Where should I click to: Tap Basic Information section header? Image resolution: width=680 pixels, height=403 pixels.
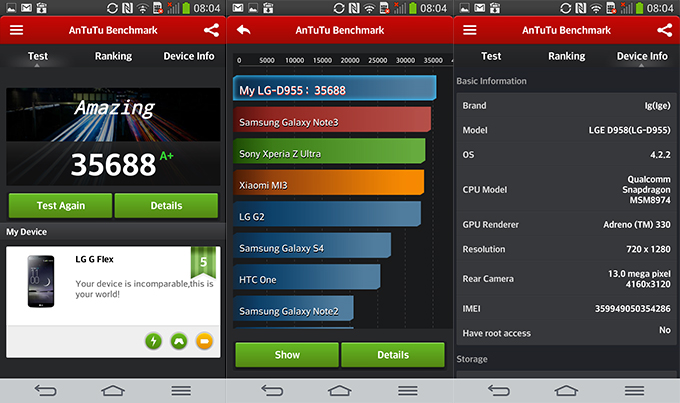pyautogui.click(x=491, y=81)
